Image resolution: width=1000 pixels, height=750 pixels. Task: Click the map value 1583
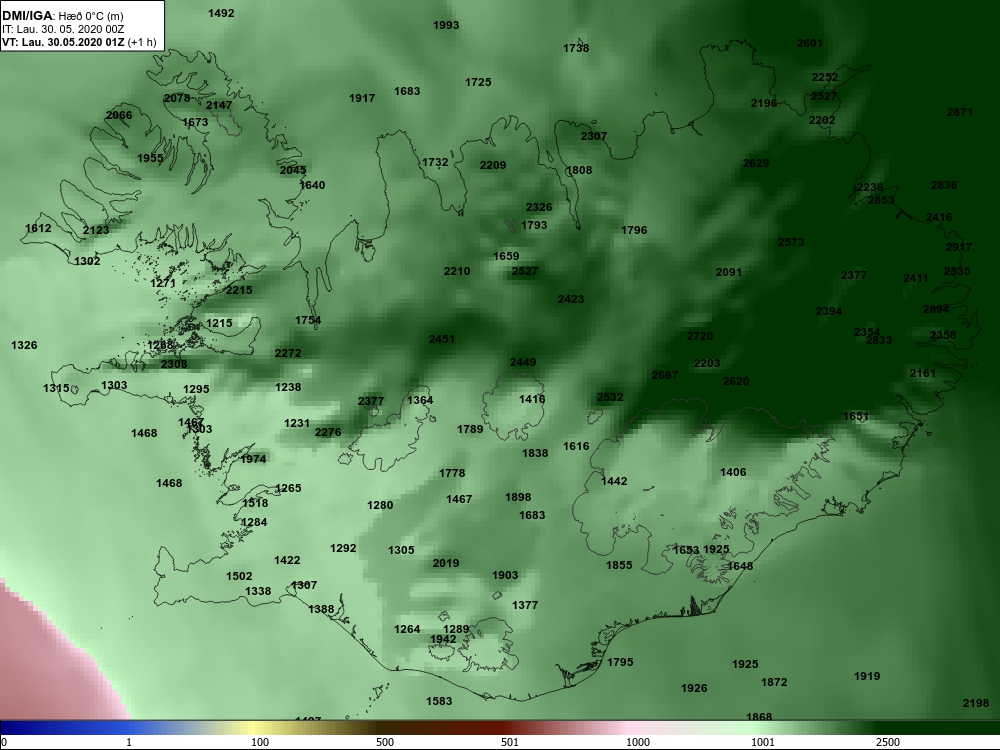(439, 702)
